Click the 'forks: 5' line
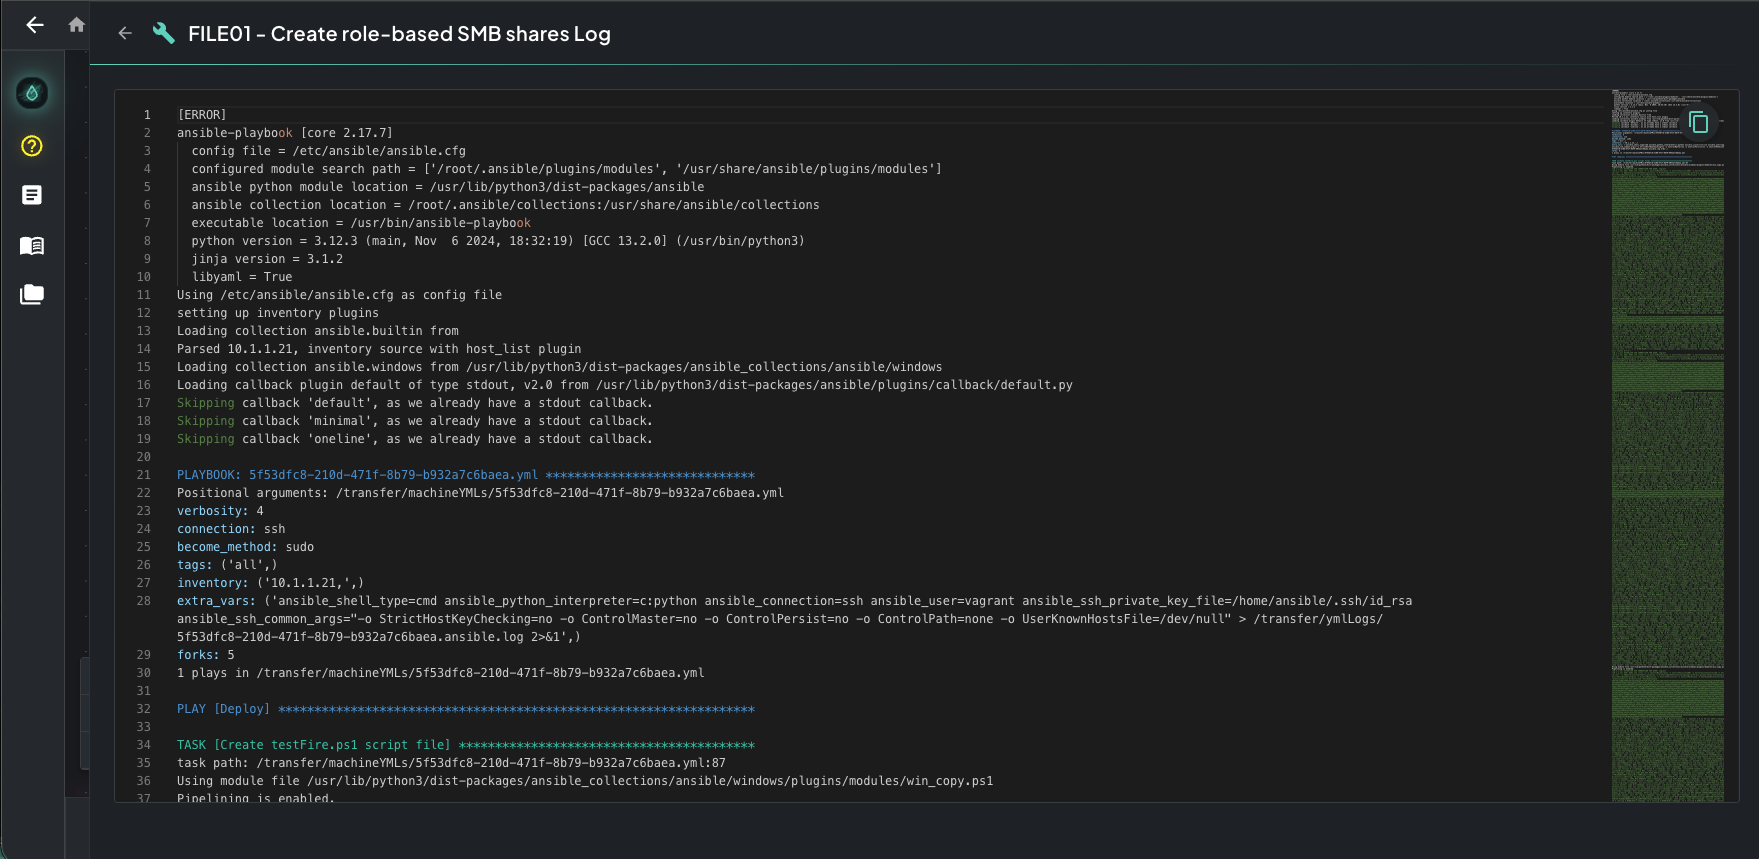The width and height of the screenshot is (1759, 859). [x=206, y=655]
